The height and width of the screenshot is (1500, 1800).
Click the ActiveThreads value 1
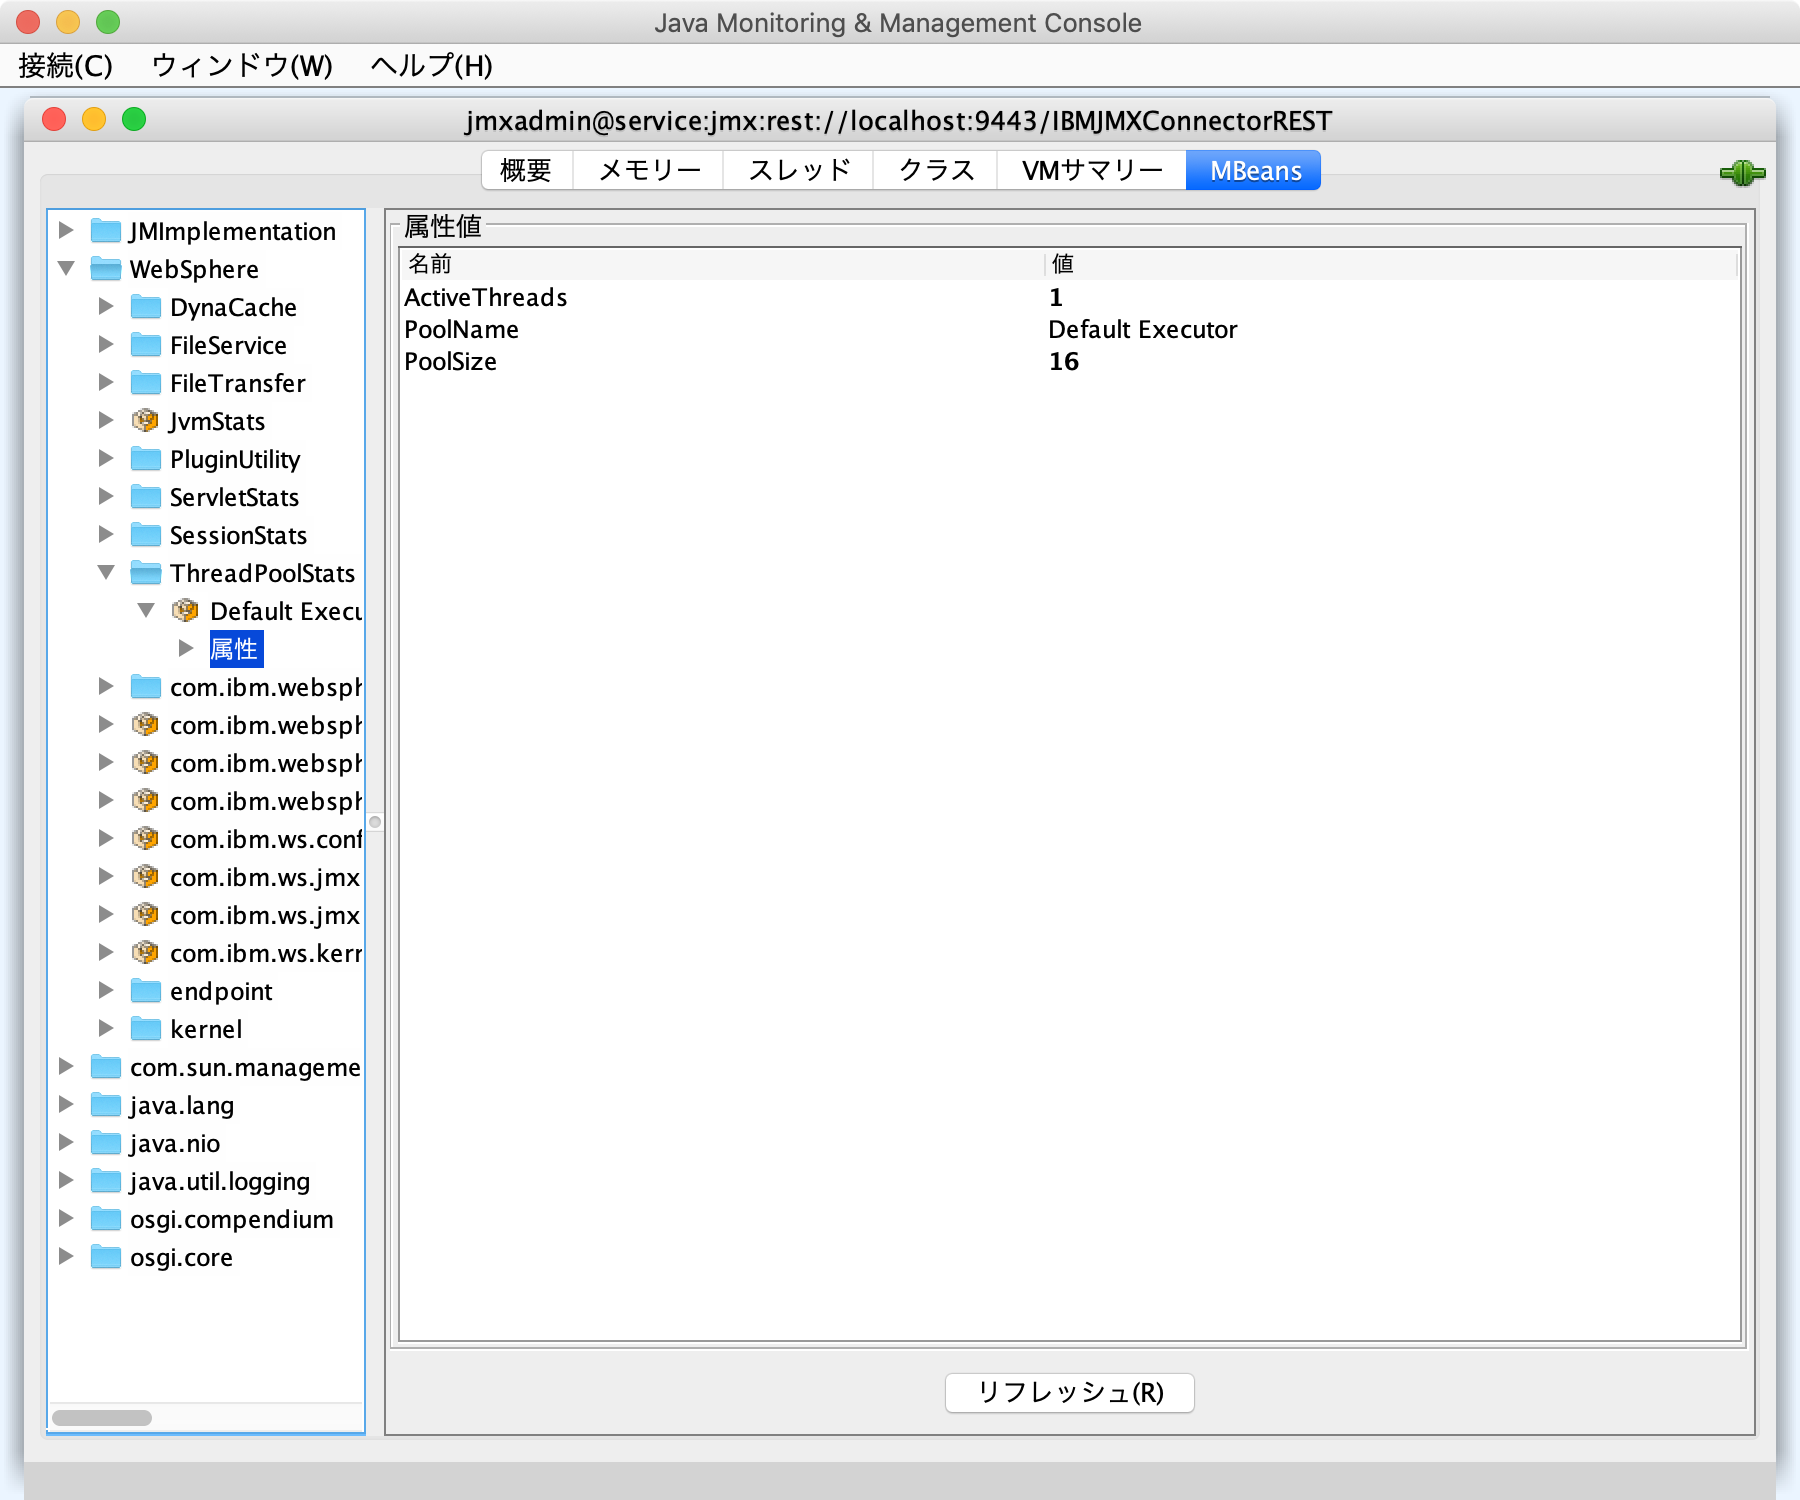pyautogui.click(x=1056, y=297)
